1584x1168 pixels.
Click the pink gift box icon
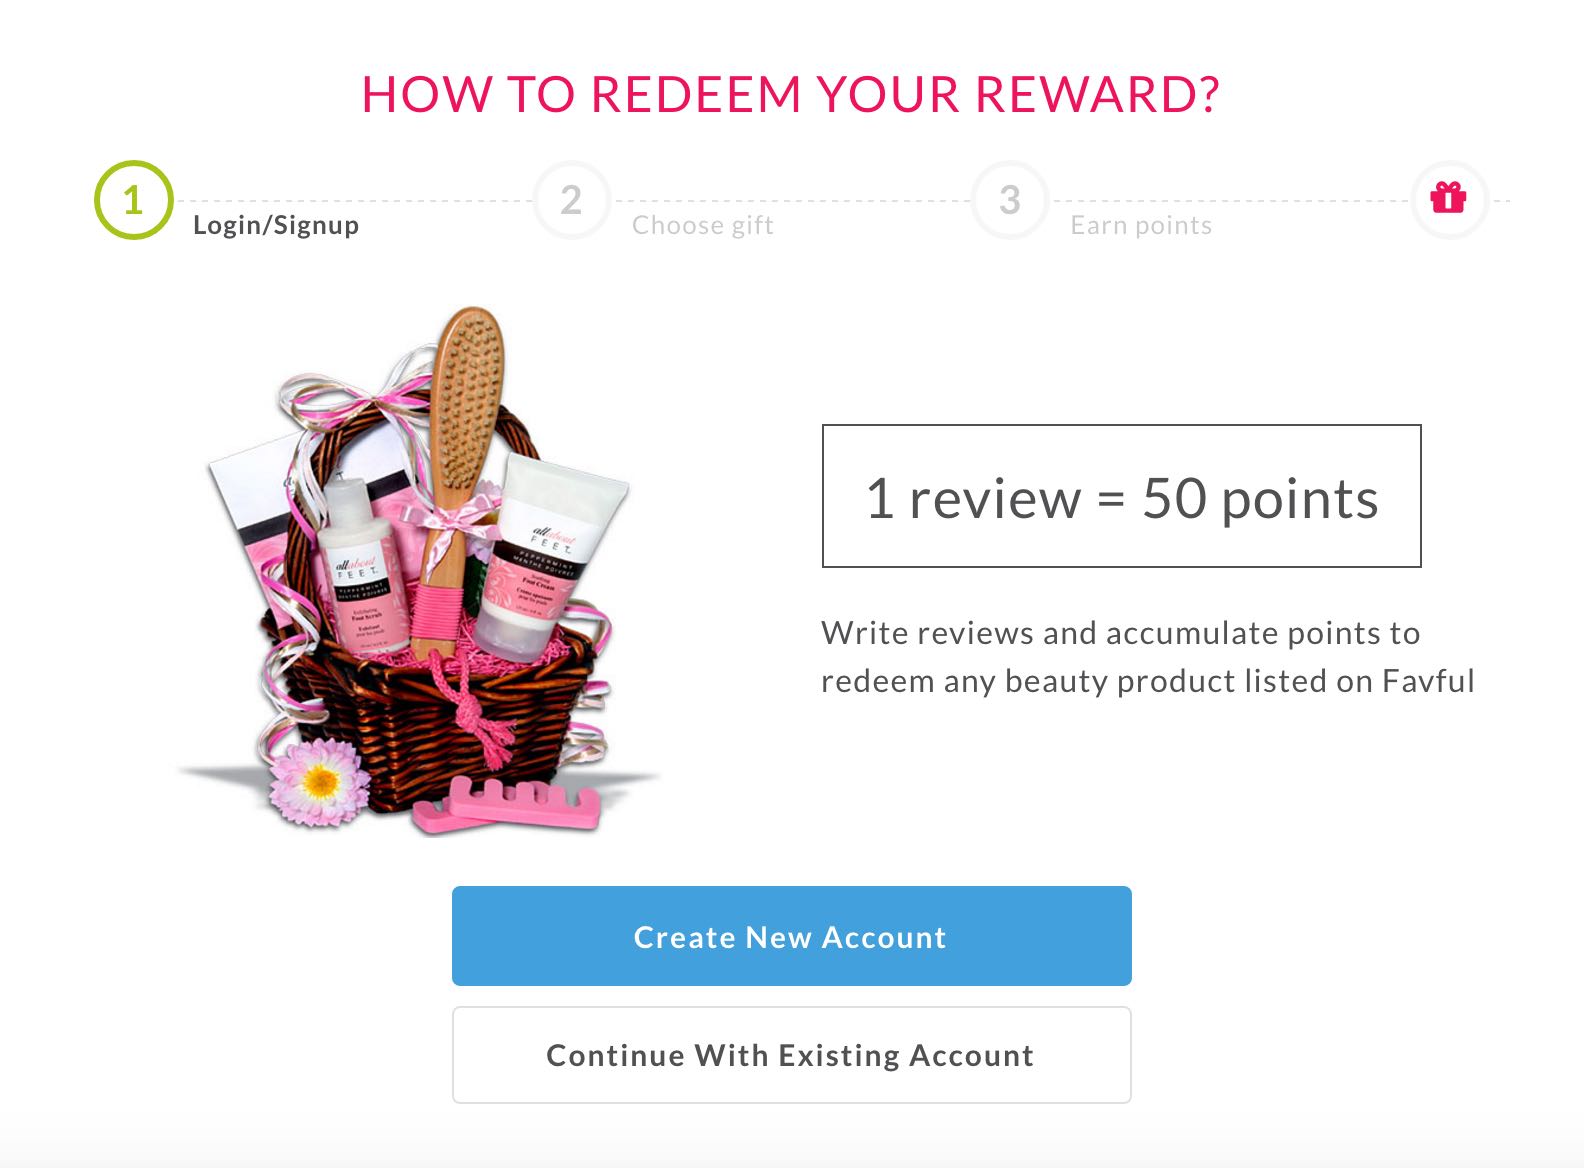1448,198
